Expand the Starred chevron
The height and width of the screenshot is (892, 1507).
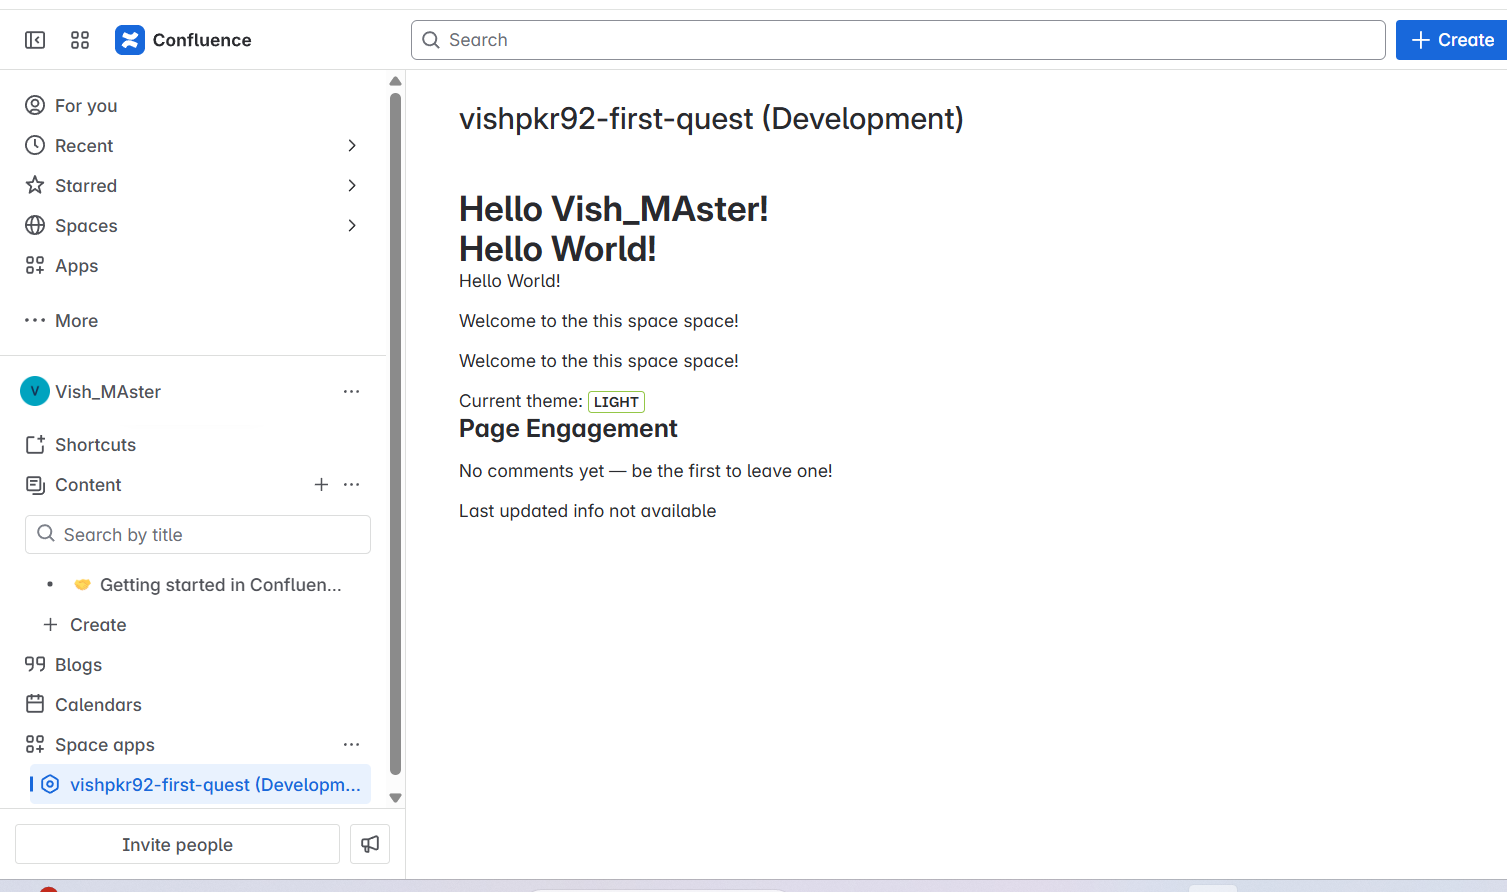[x=352, y=186]
